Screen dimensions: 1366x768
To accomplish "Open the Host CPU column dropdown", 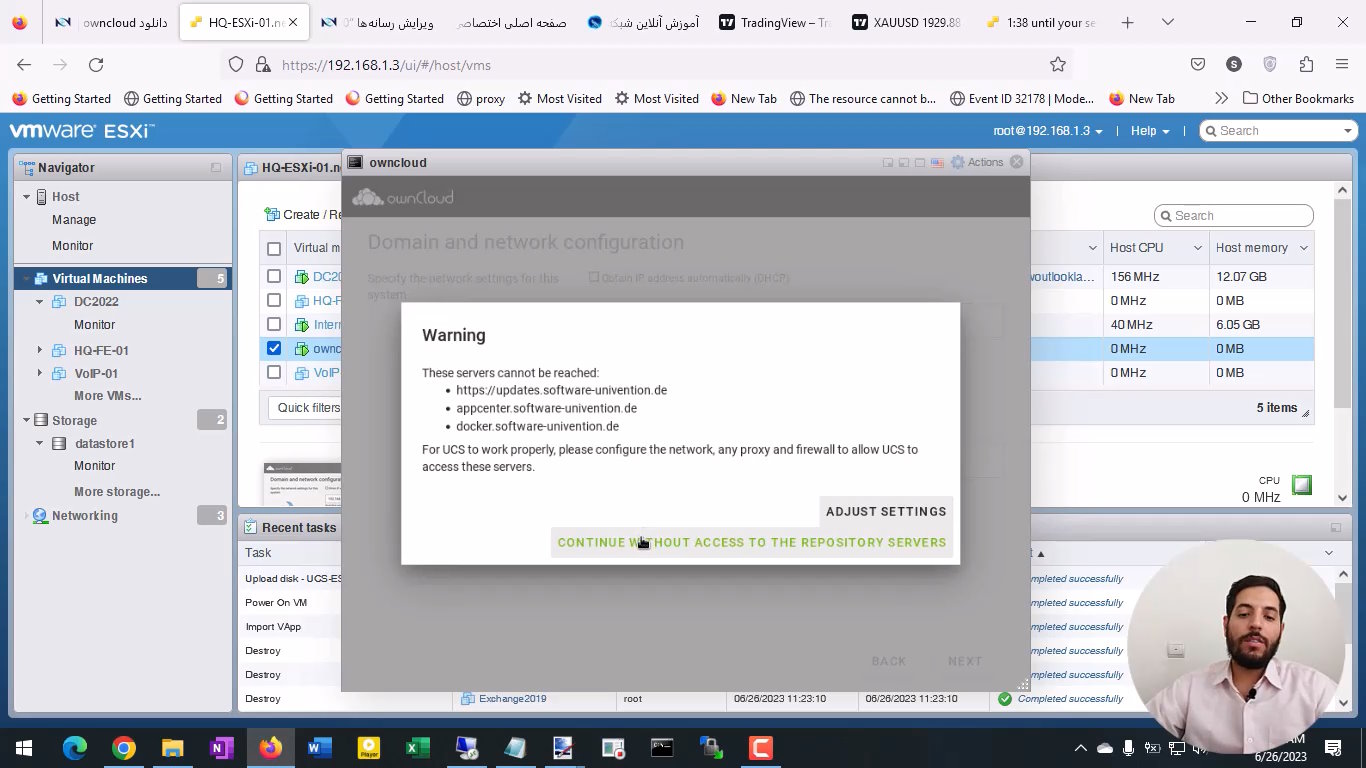I will click(x=1197, y=248).
